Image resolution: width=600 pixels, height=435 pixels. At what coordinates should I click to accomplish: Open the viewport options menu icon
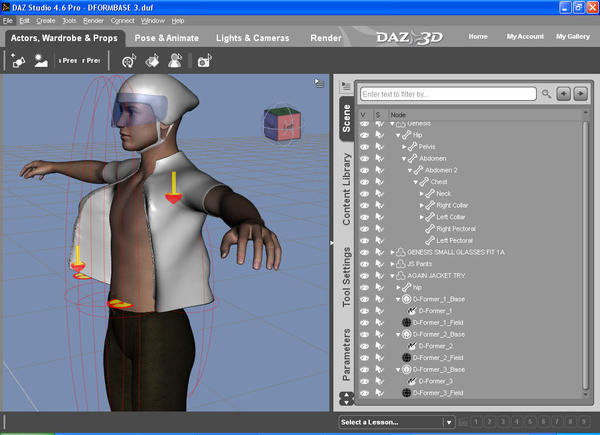[319, 83]
